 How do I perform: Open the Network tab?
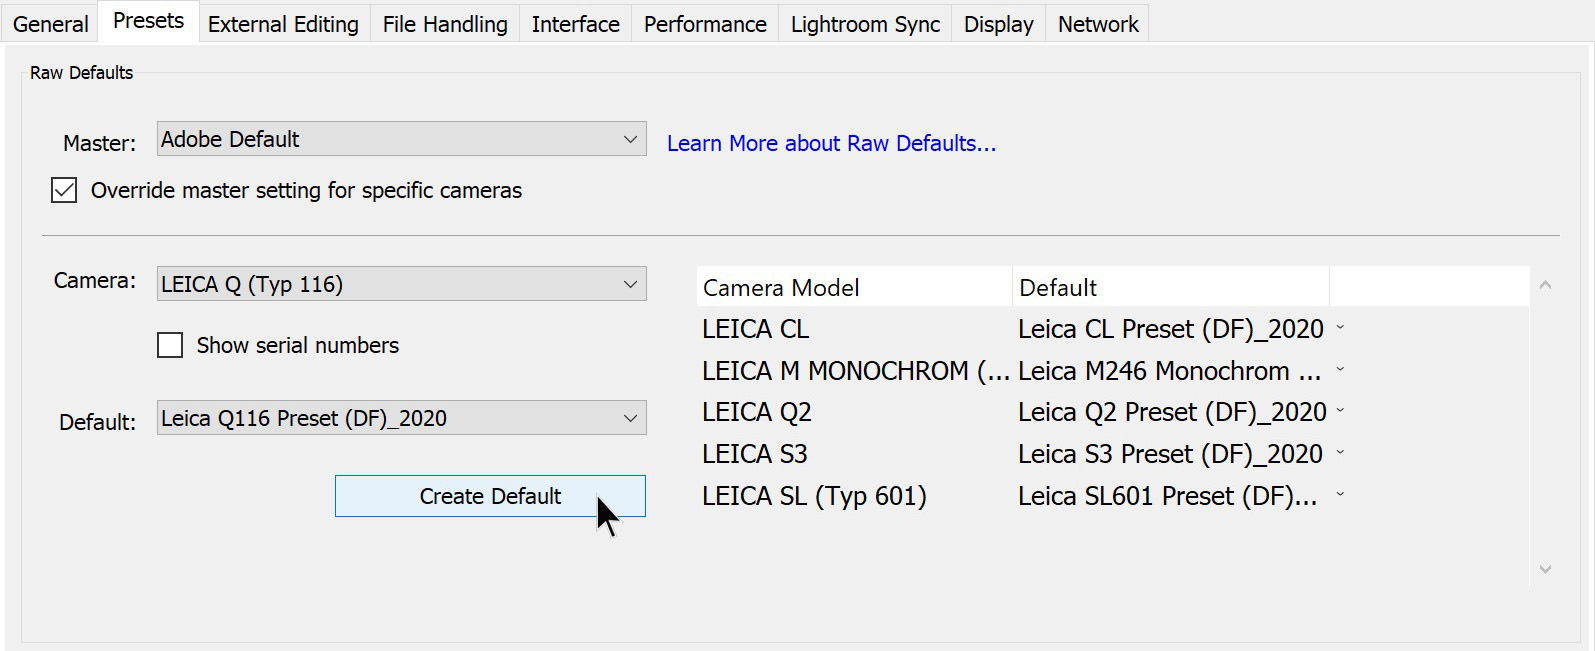(x=1098, y=24)
